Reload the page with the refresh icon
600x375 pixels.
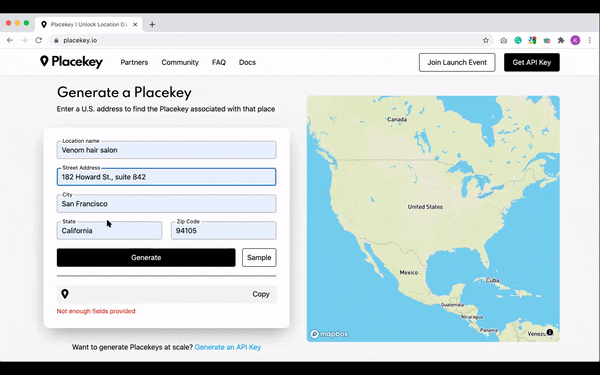click(39, 40)
